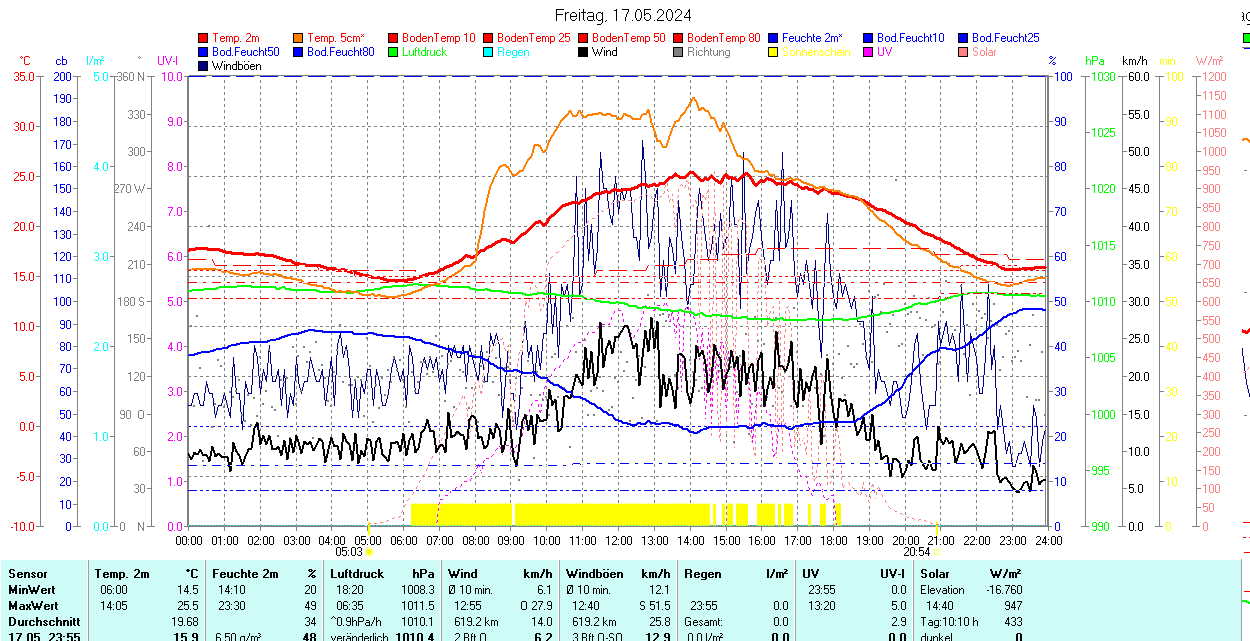Image resolution: width=1250 pixels, height=641 pixels.
Task: Click the 05:03 sunrise marker on timeline
Action: click(x=349, y=551)
